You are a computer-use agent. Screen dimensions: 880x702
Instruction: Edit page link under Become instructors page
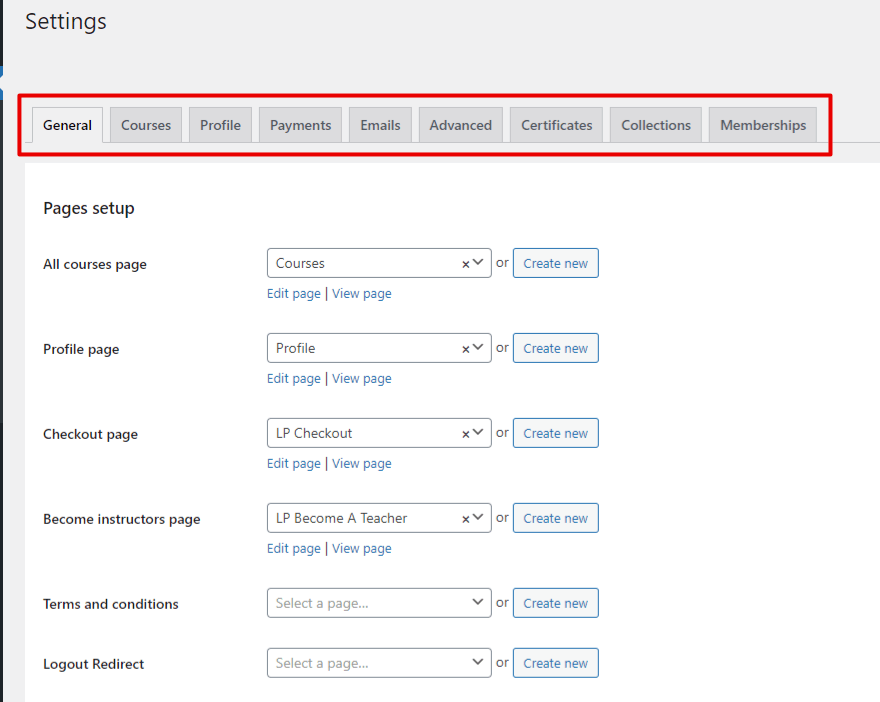pyautogui.click(x=294, y=549)
